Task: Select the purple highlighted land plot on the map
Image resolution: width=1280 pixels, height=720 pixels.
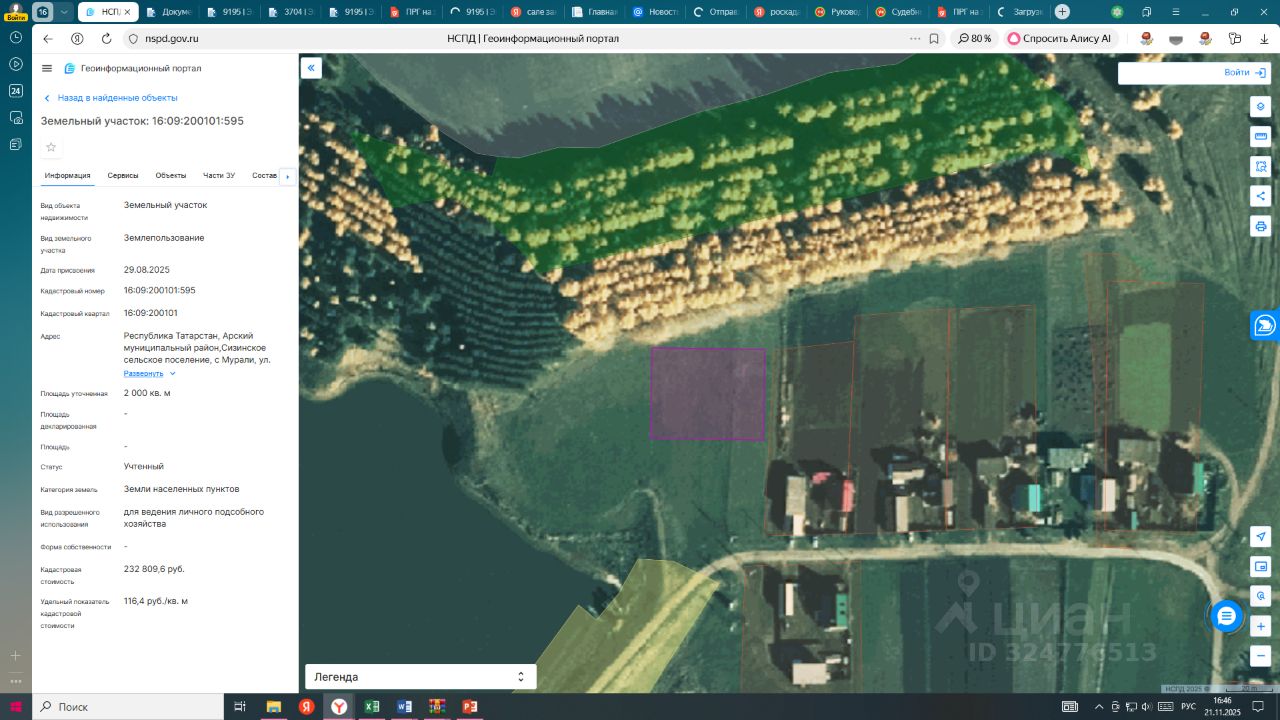Action: point(708,394)
